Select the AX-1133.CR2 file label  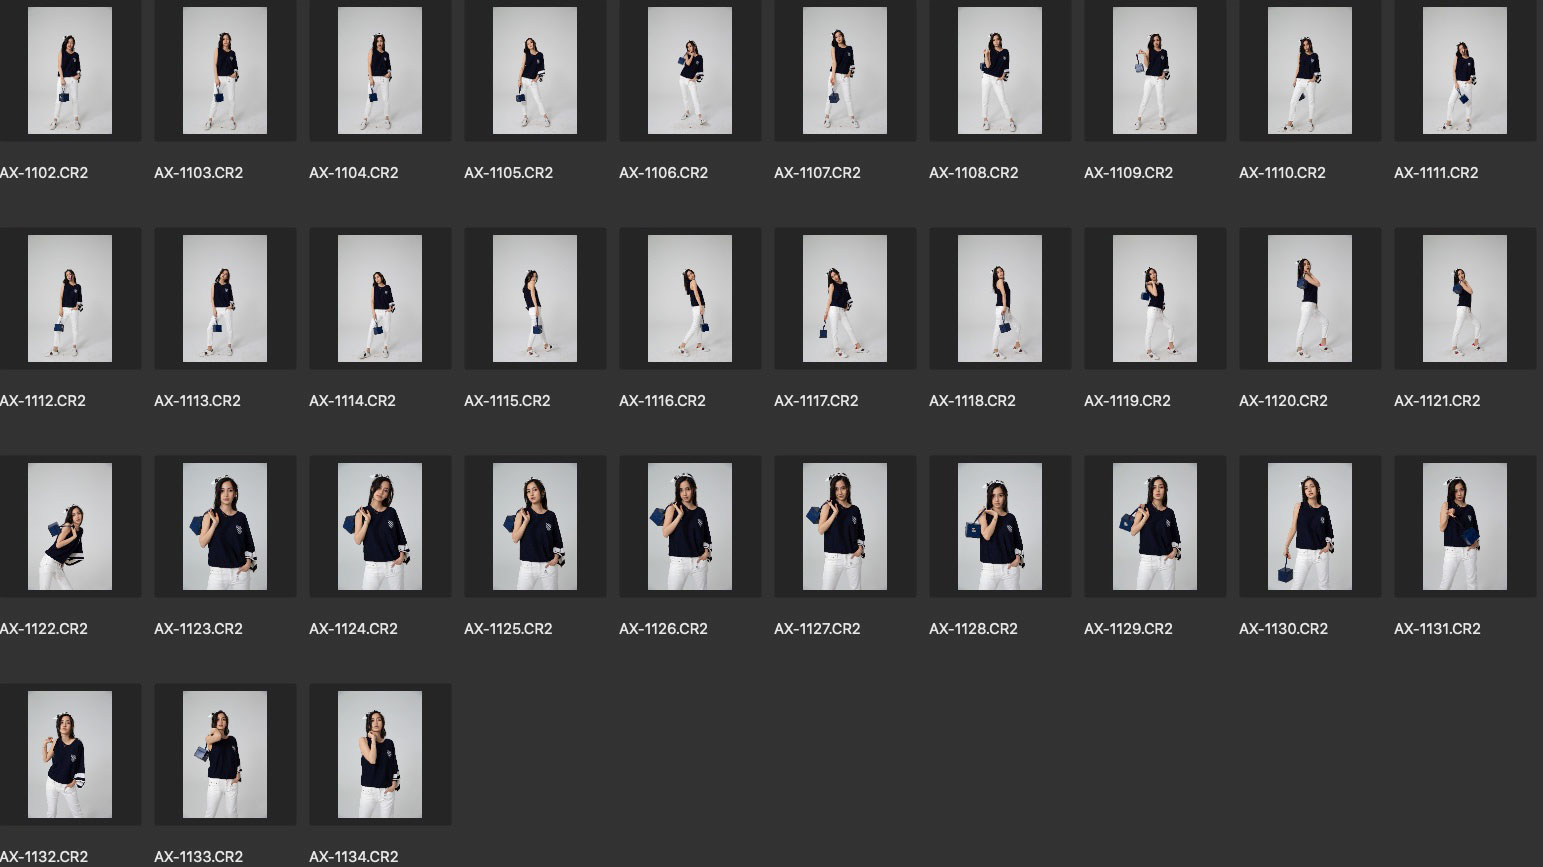(x=199, y=857)
